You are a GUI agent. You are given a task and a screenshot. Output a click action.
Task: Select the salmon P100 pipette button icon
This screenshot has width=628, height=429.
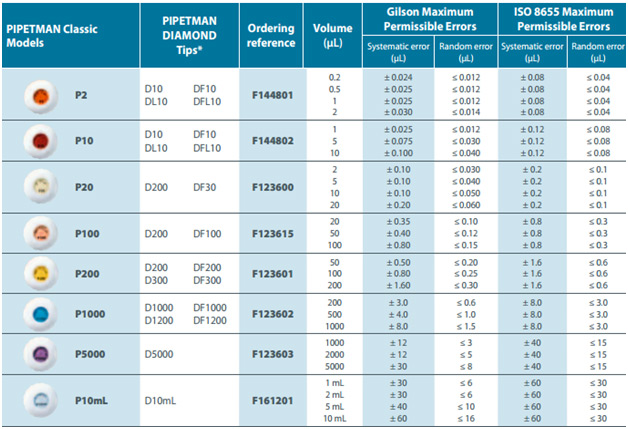pyautogui.click(x=43, y=232)
